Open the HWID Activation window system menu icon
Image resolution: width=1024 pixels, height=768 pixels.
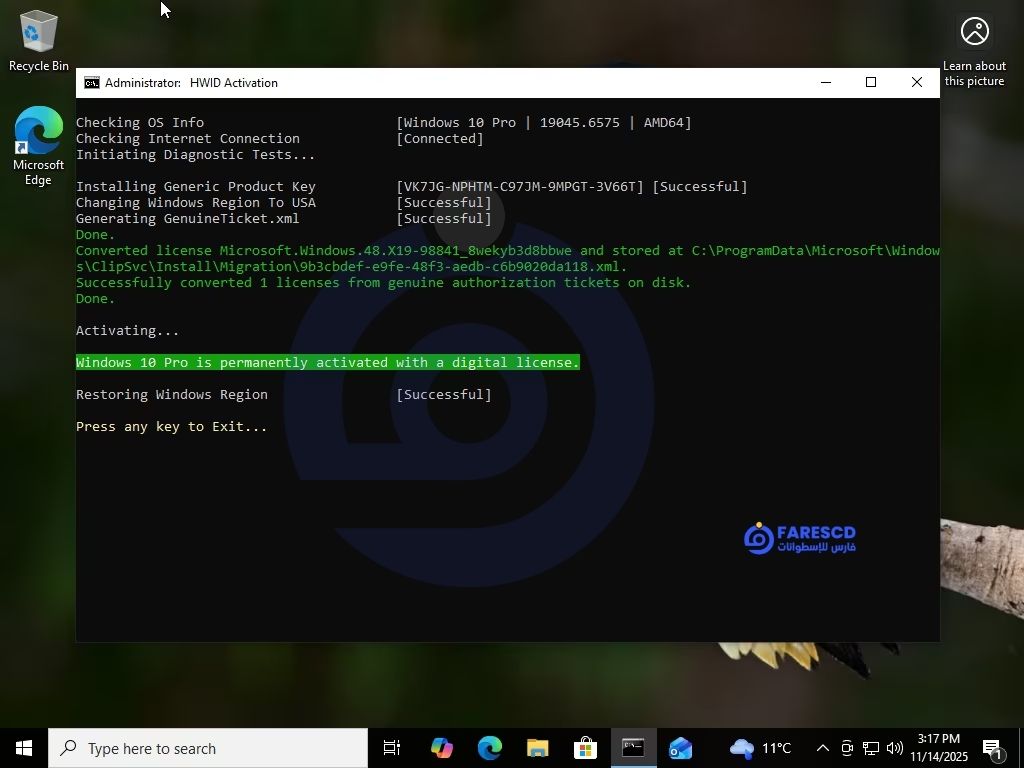[92, 83]
